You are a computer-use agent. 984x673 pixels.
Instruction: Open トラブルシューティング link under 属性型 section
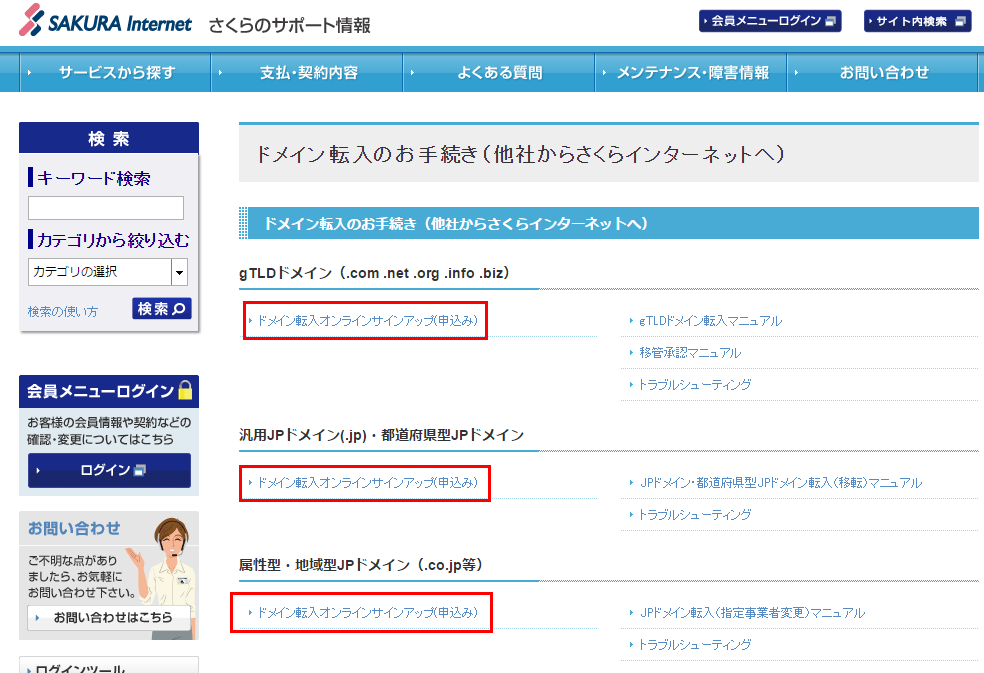695,645
